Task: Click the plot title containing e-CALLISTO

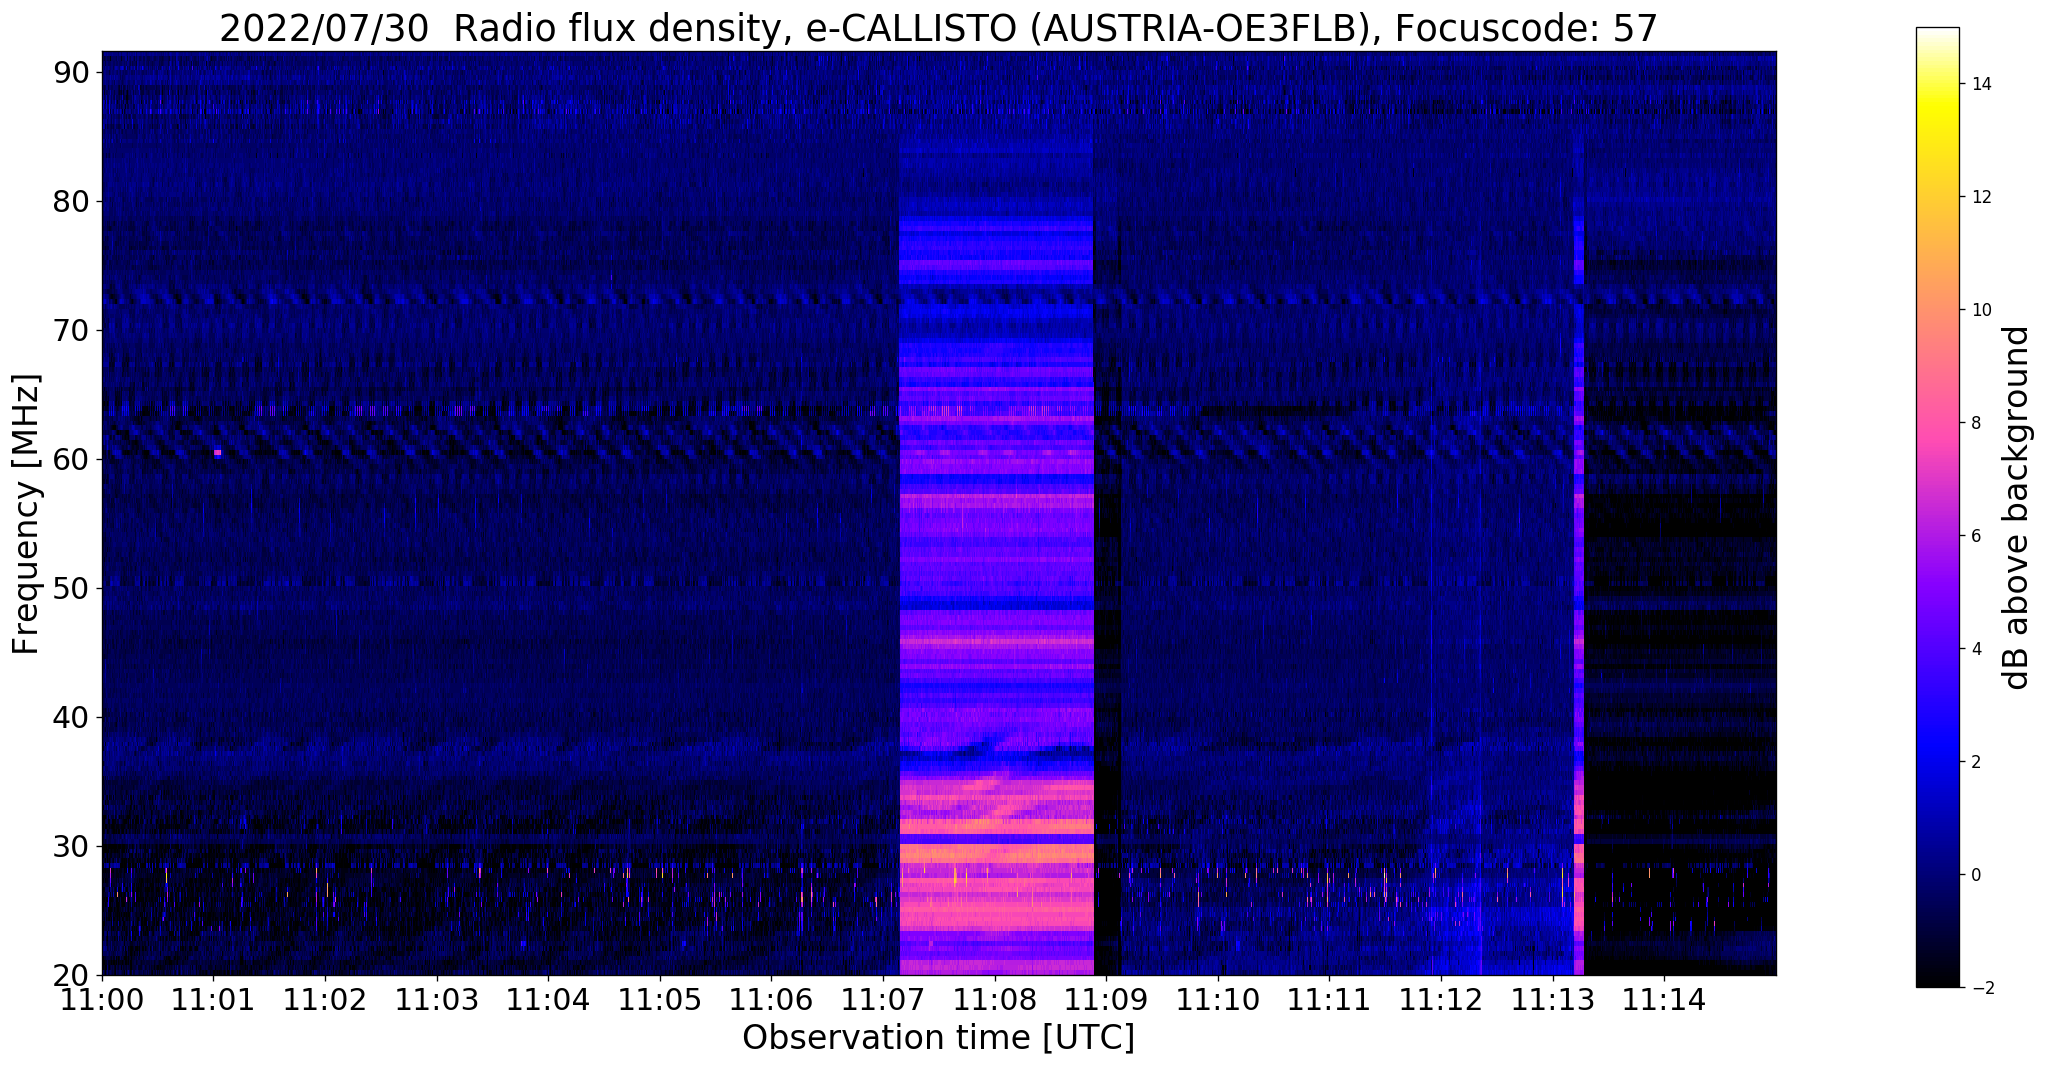Action: 938,28
